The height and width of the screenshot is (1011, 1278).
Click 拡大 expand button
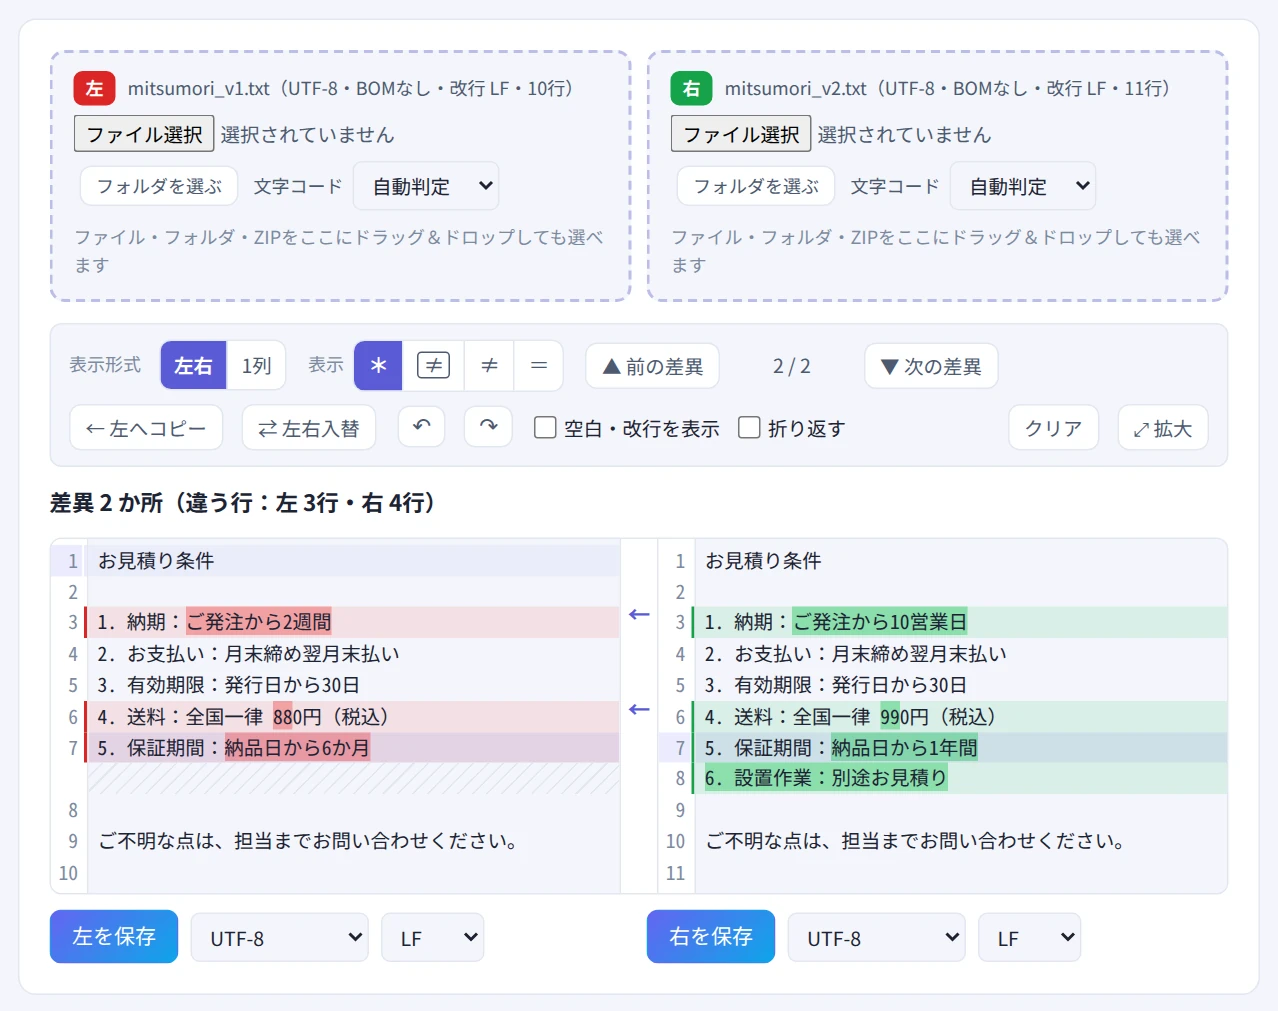1163,428
